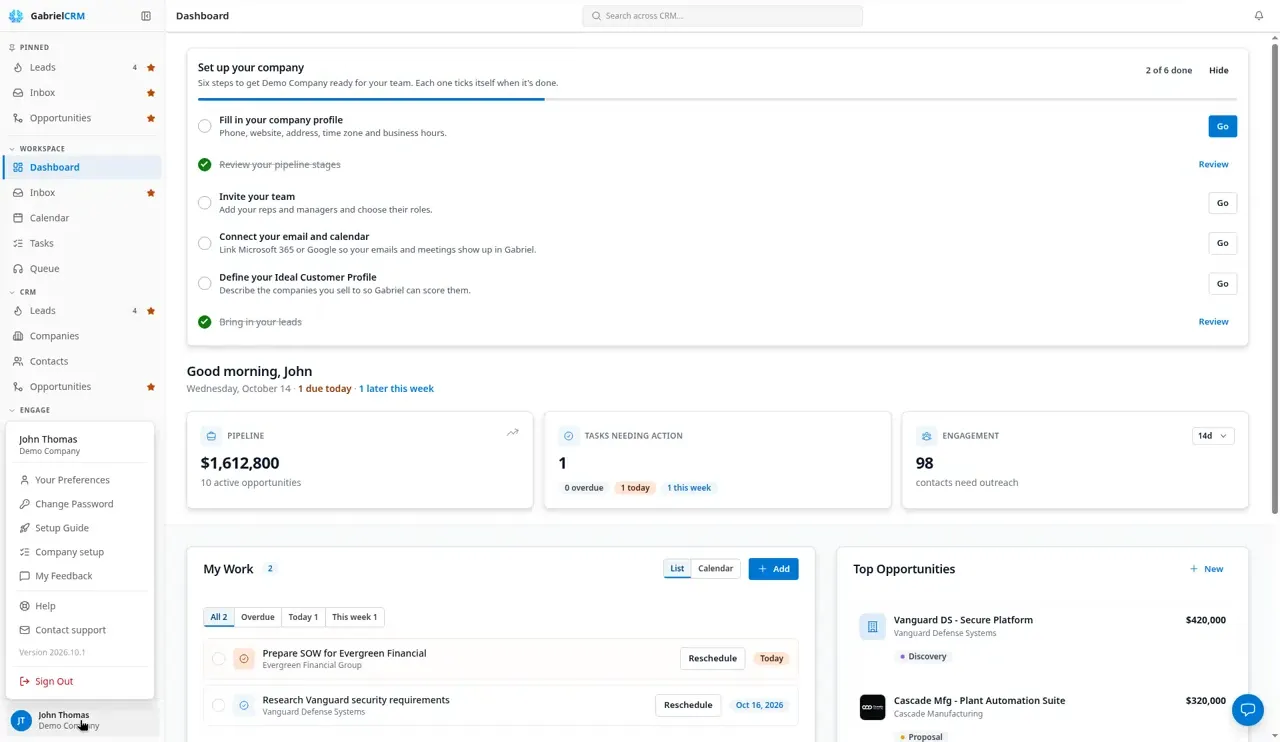Click the Vanguard DS opportunity building icon
Image resolution: width=1280 pixels, height=742 pixels.
tap(872, 627)
